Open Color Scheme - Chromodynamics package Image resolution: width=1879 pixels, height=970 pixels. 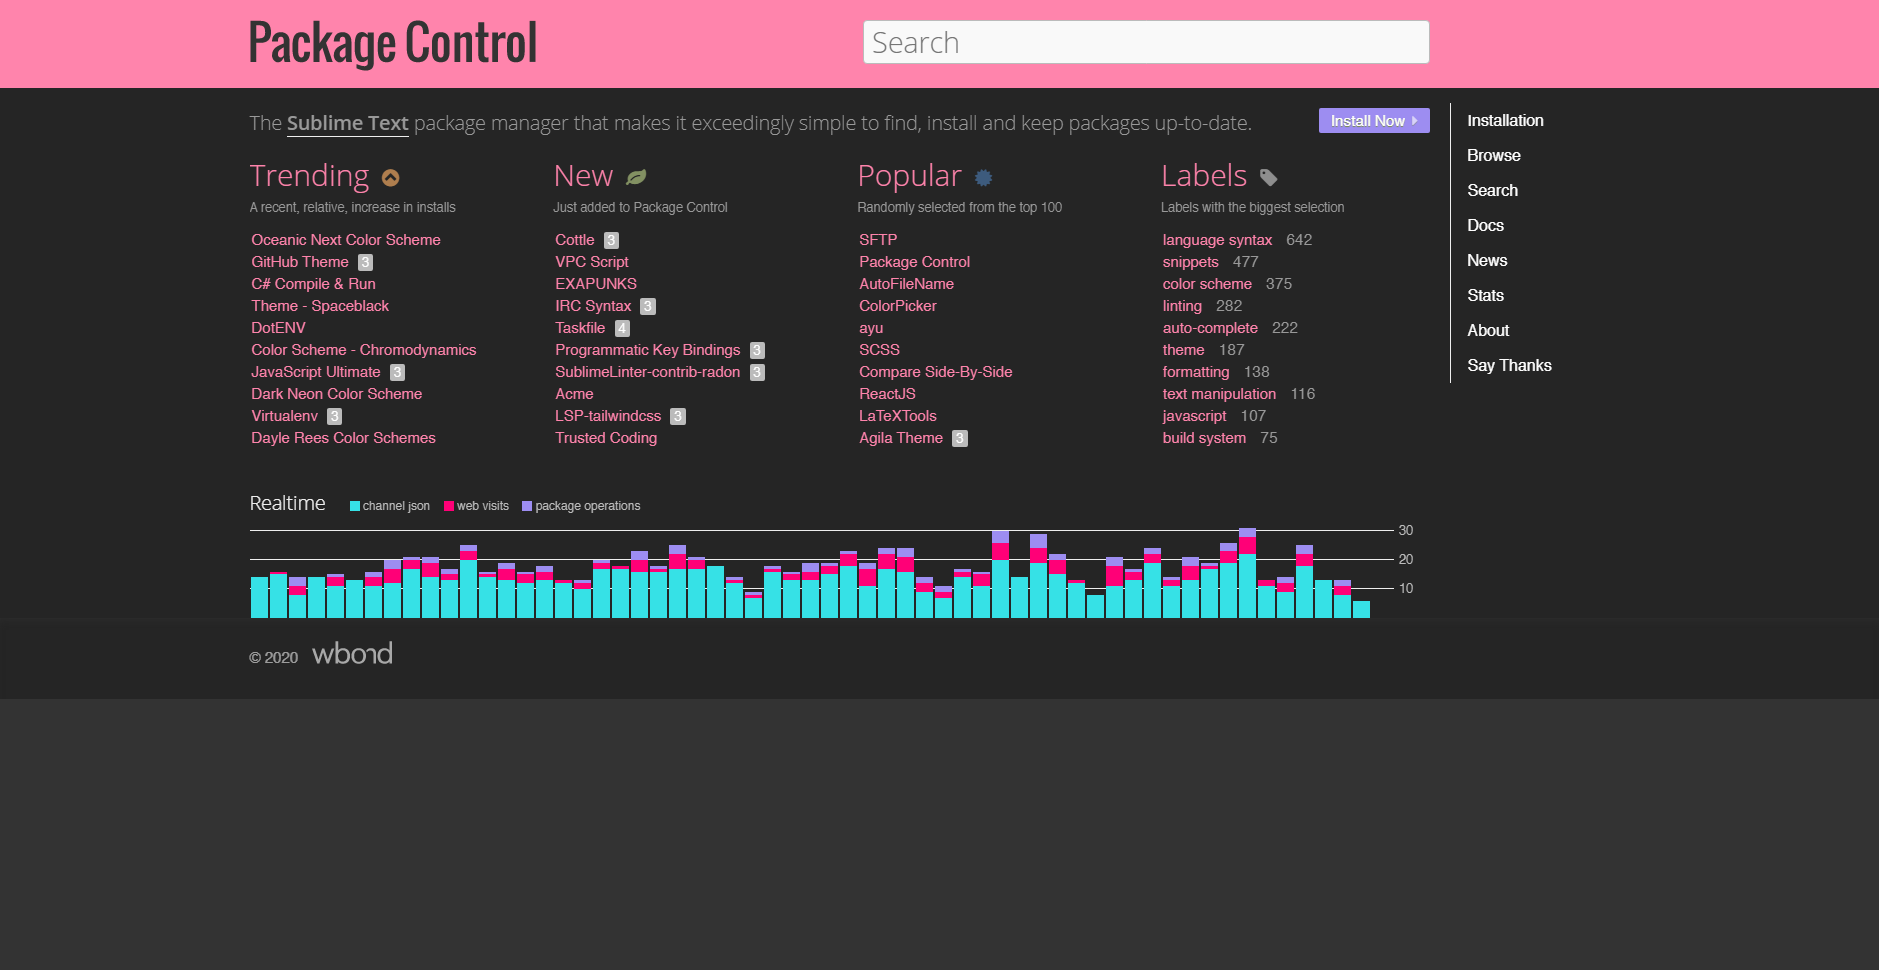(x=363, y=350)
